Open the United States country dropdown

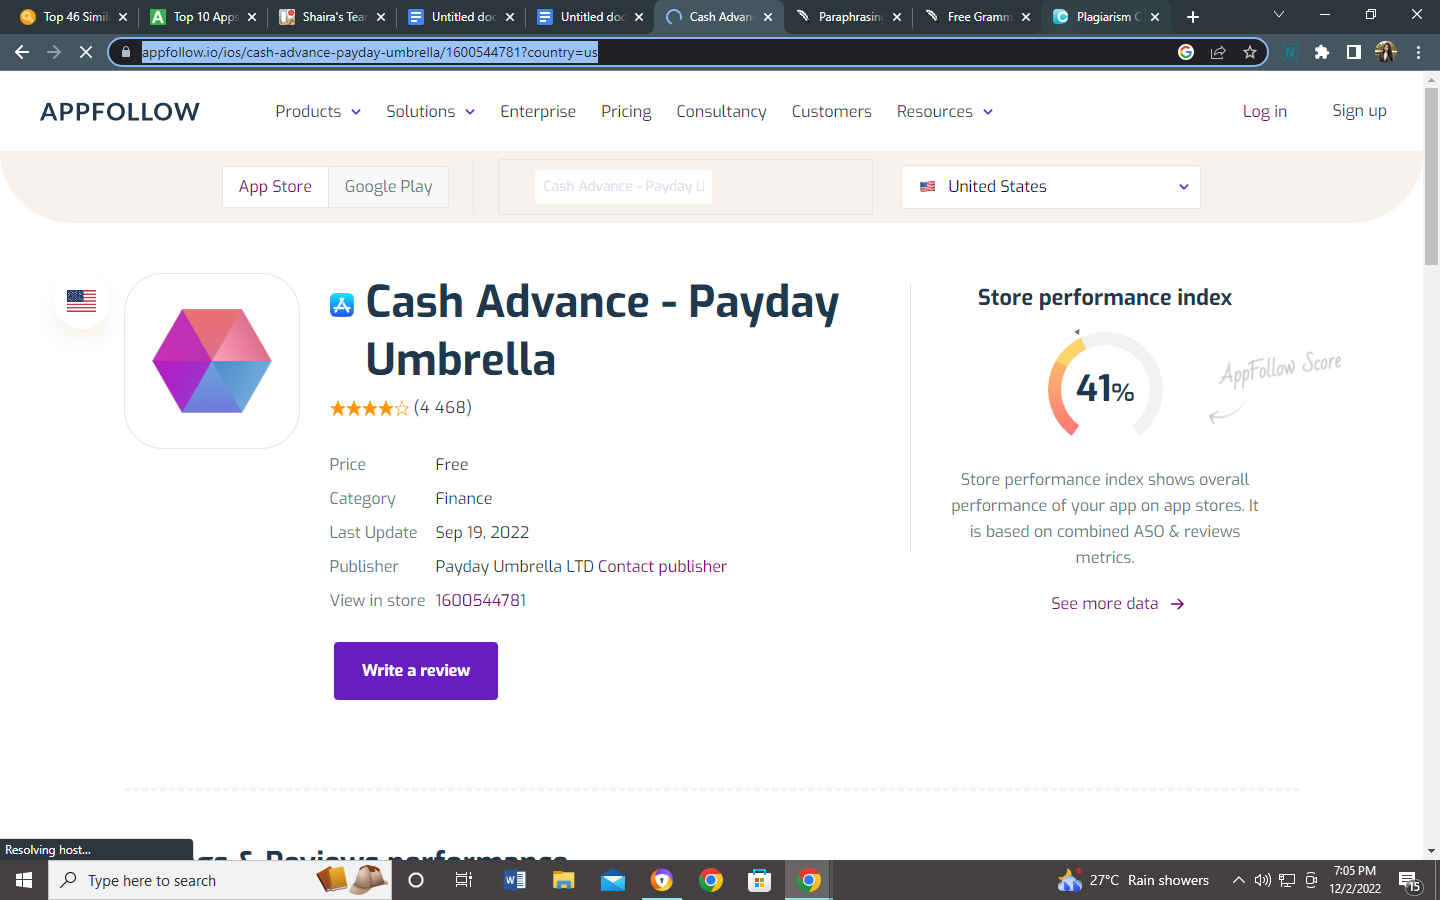pos(1050,187)
